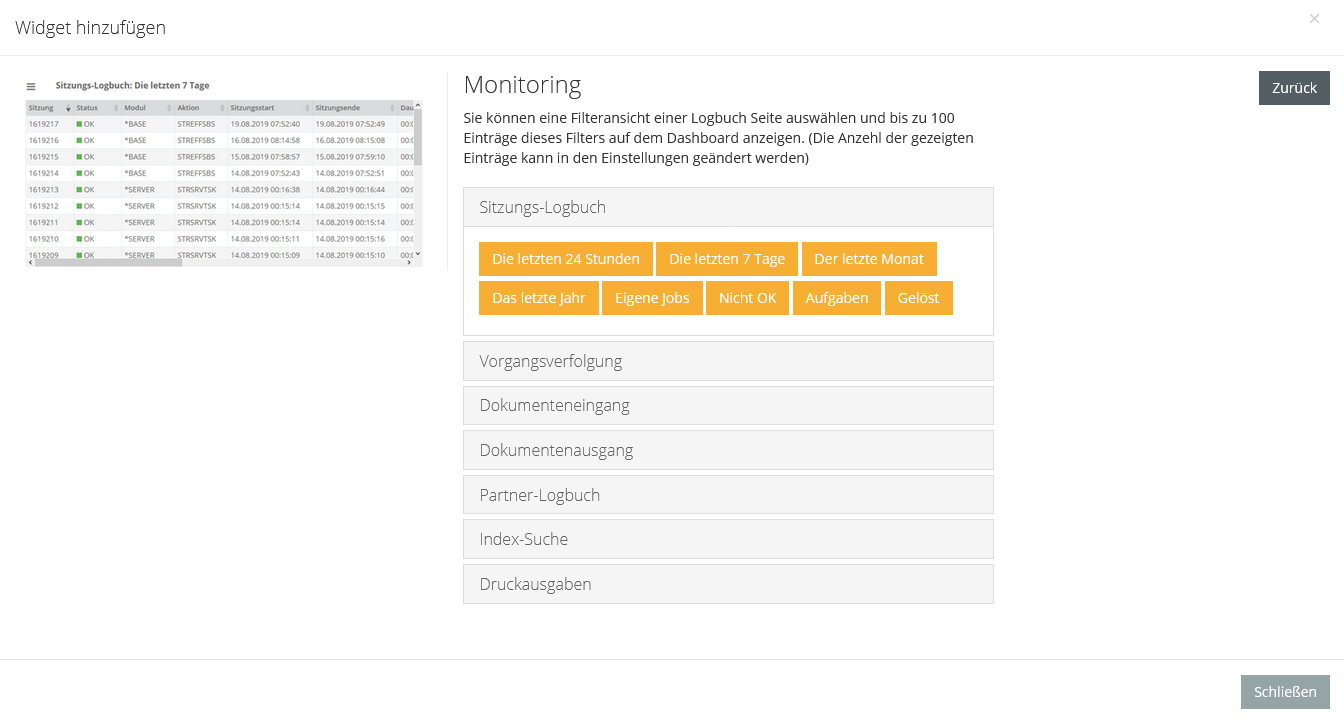Image resolution: width=1344 pixels, height=723 pixels.
Task: Choose the Eigene Jobs filter
Action: pyautogui.click(x=652, y=298)
